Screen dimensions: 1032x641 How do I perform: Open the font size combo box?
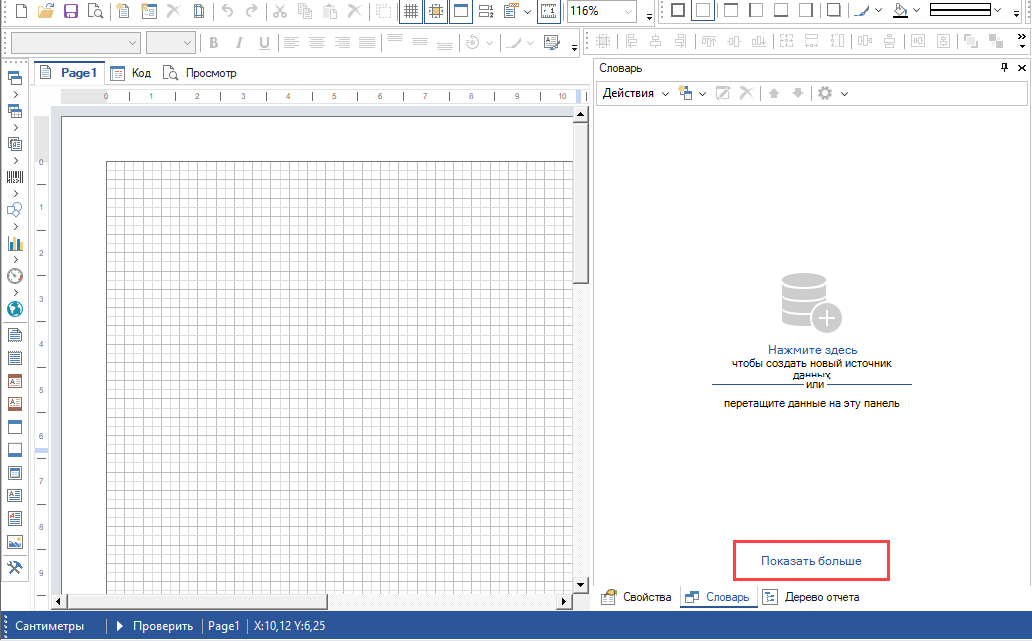pyautogui.click(x=170, y=43)
